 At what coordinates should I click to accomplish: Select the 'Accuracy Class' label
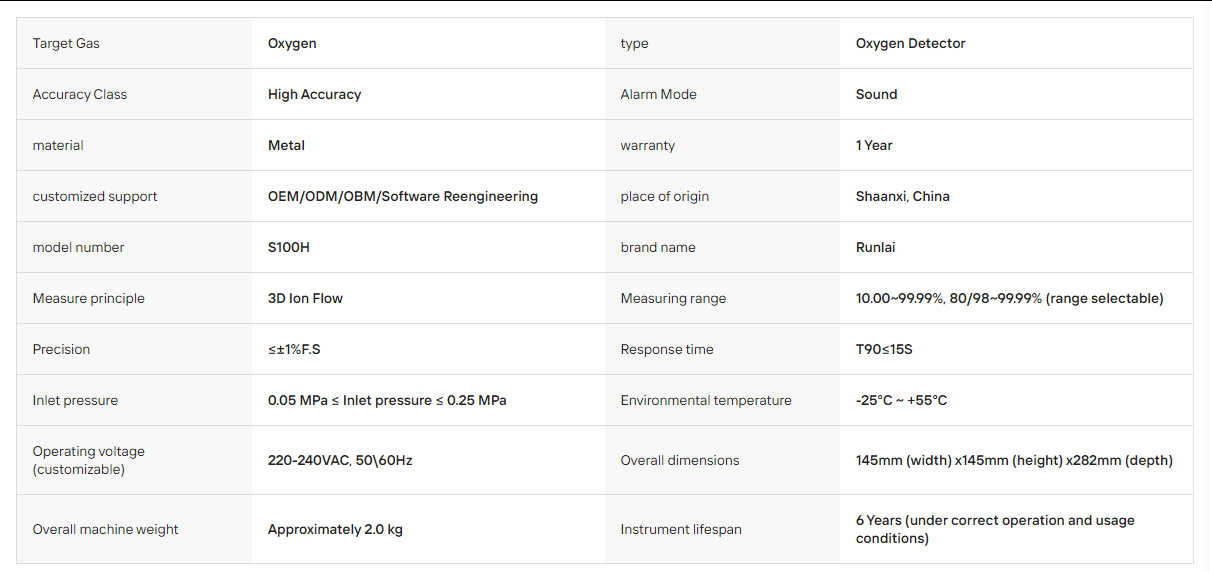pos(80,94)
